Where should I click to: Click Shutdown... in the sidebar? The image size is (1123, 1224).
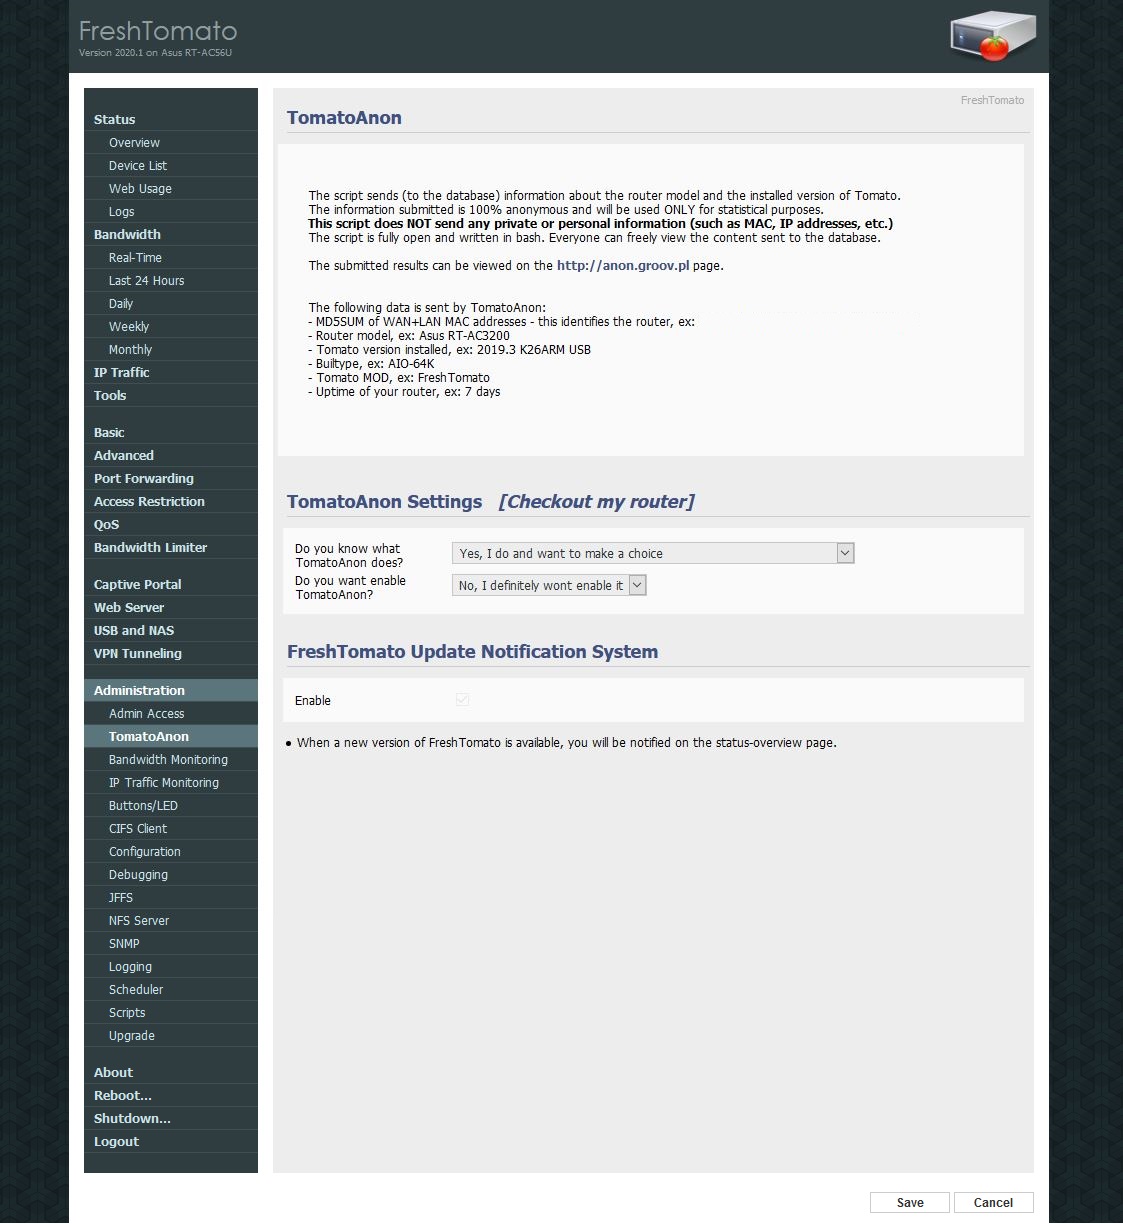click(x=171, y=1119)
